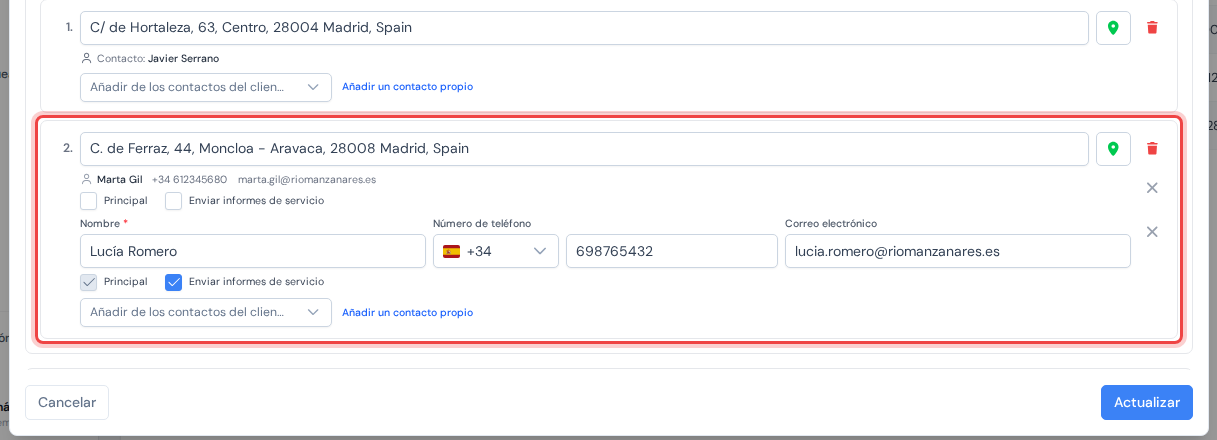The height and width of the screenshot is (440, 1217).
Task: Delete the C/ de Hortaleza address
Action: pyautogui.click(x=1152, y=28)
